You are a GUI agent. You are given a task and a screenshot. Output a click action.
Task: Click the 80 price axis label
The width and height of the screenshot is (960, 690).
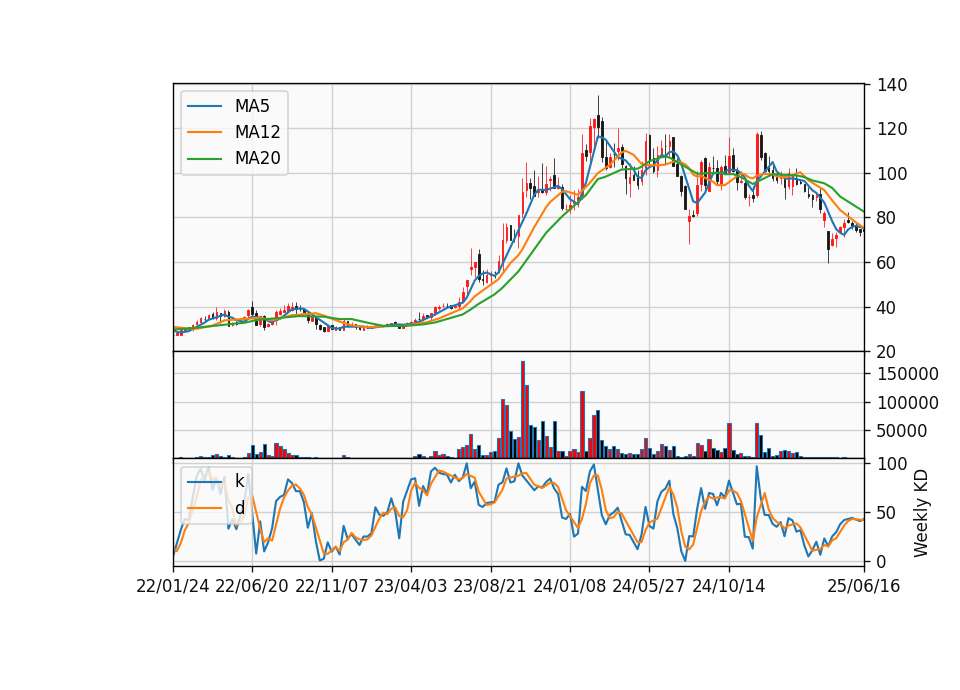coord(887,219)
